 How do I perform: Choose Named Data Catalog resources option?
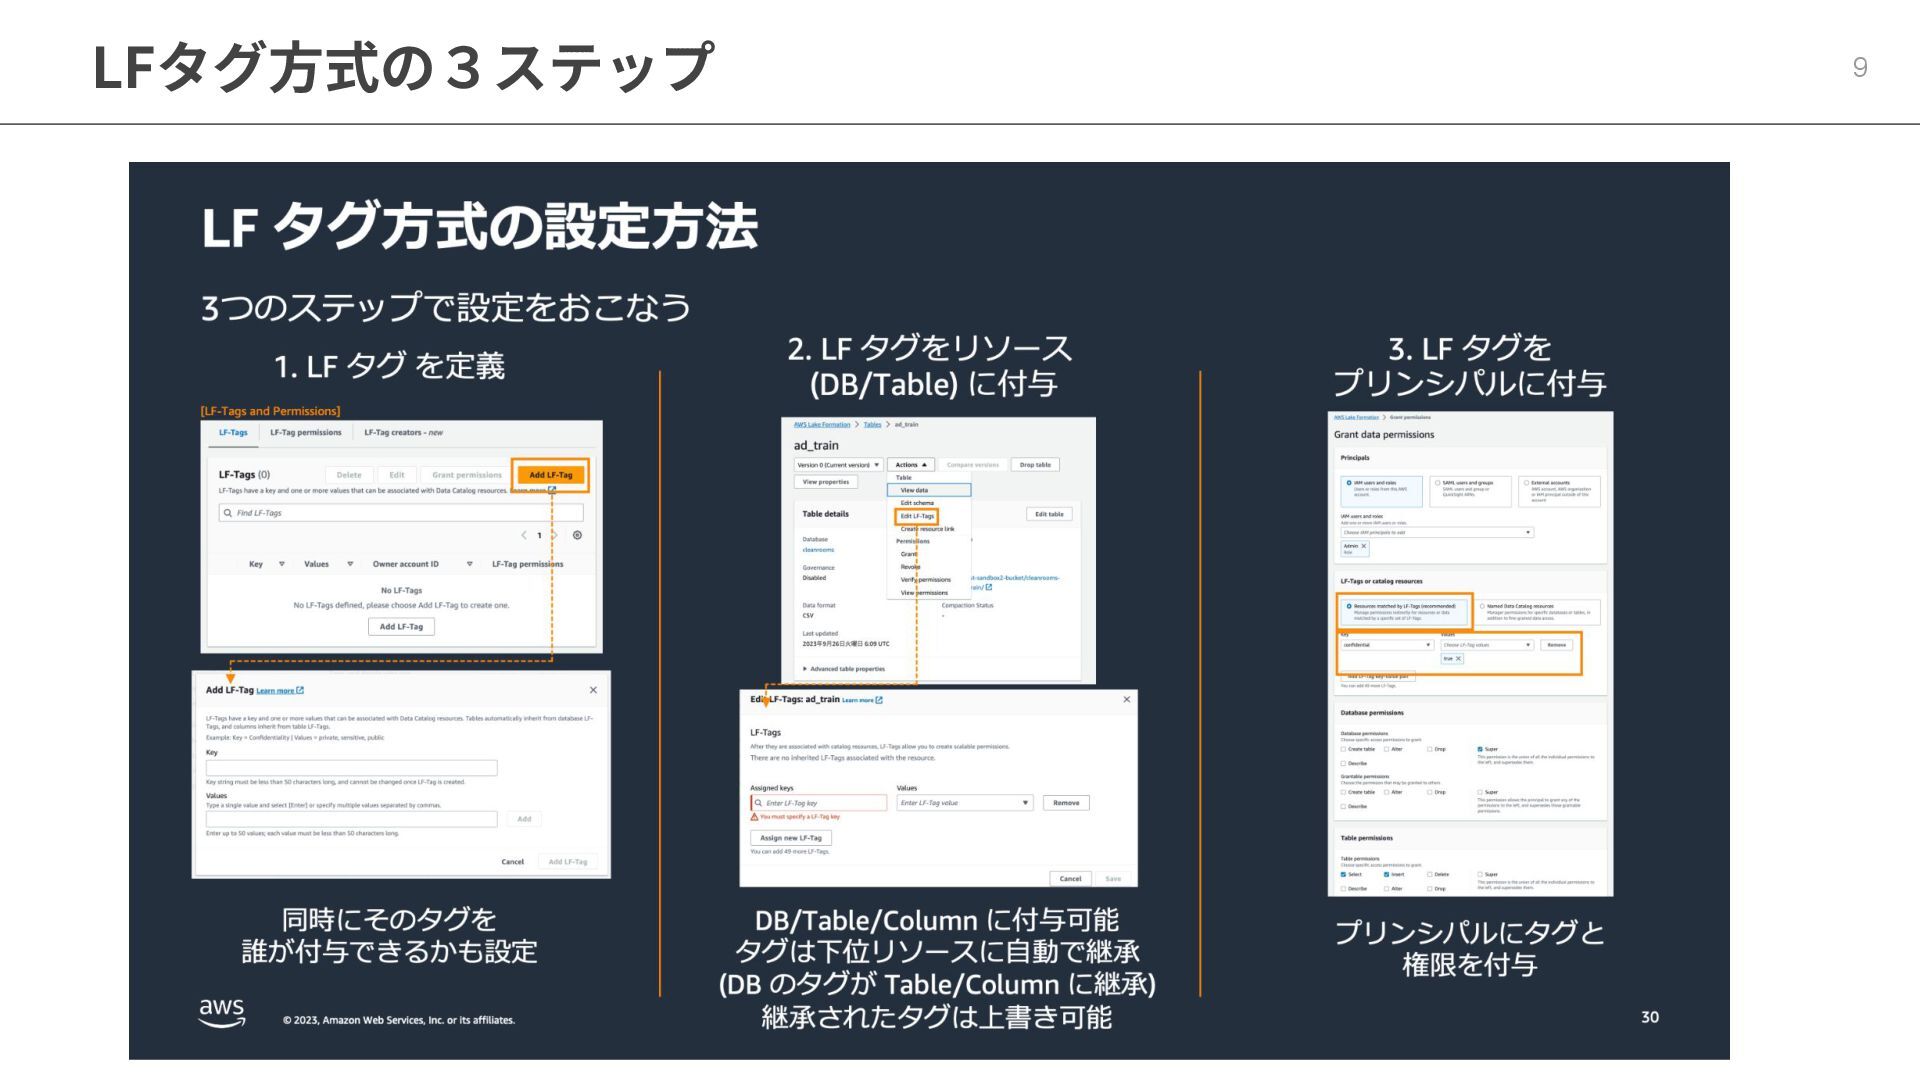pos(1538,611)
